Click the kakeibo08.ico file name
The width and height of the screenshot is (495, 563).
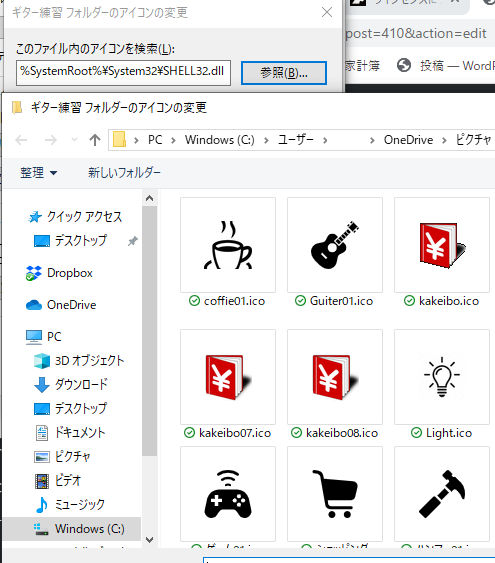point(342,433)
